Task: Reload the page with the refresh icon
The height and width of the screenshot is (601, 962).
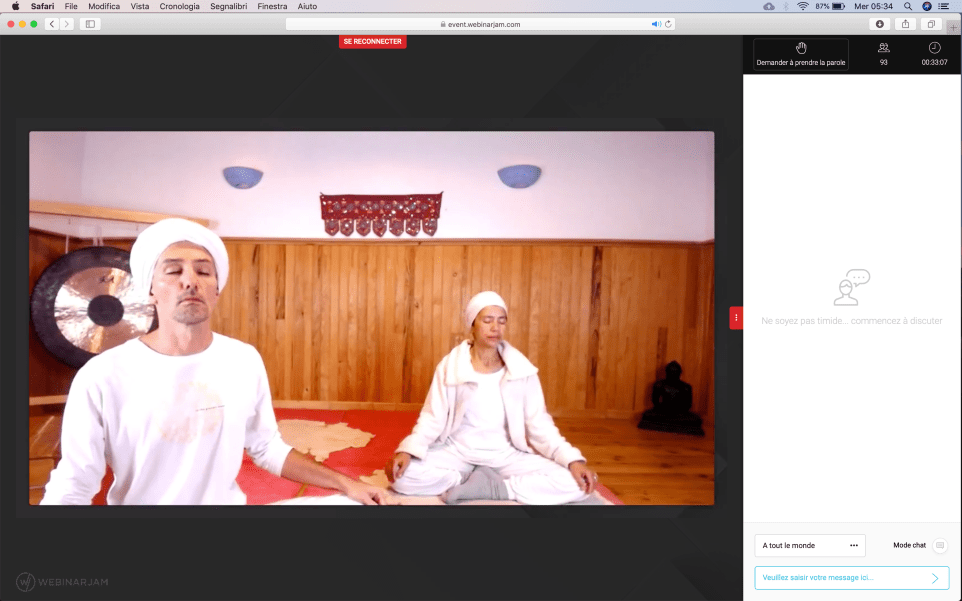Action: pos(668,24)
